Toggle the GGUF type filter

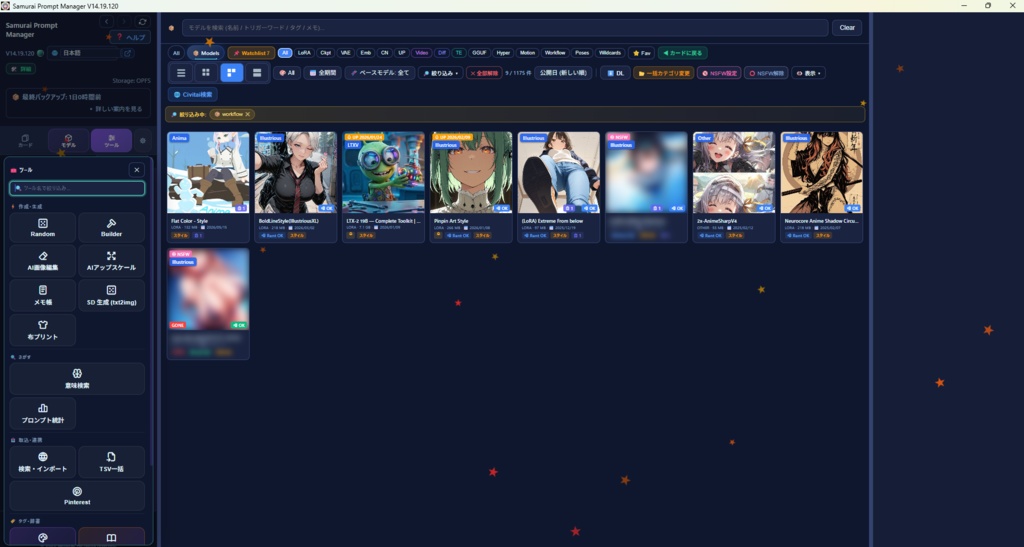pos(479,53)
